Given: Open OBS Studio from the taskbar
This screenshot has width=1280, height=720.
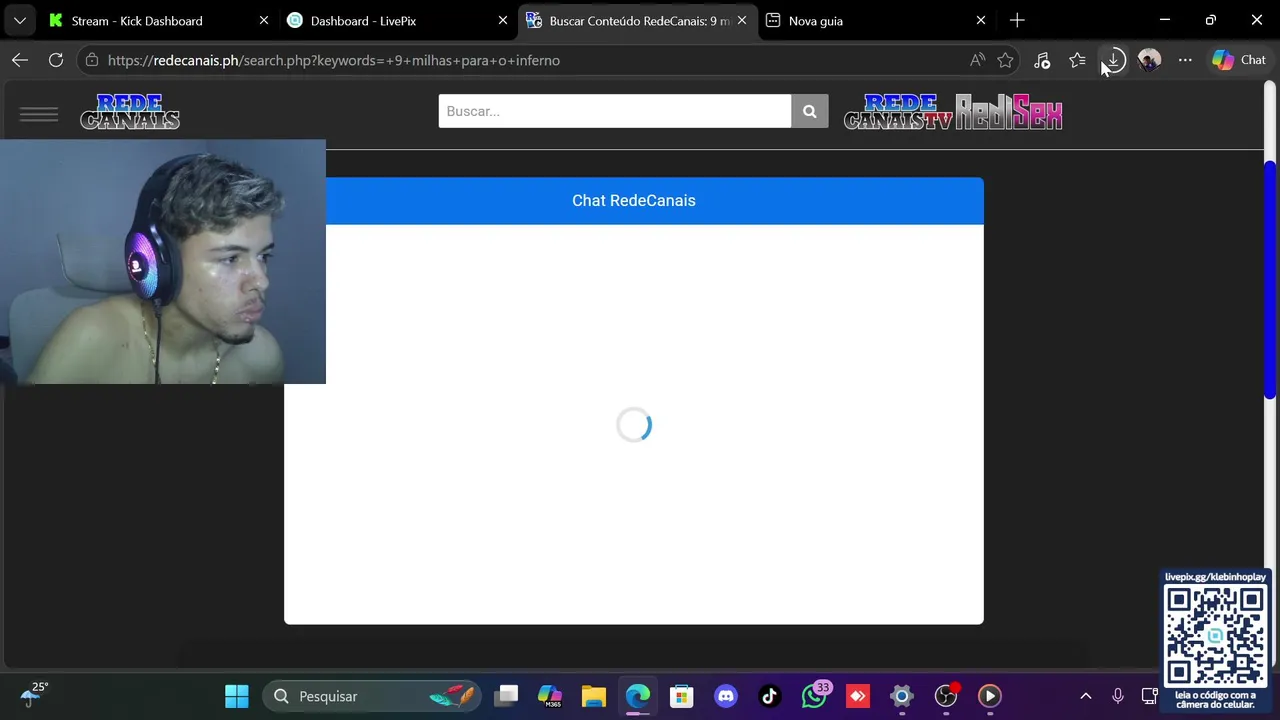Looking at the screenshot, I should [x=946, y=696].
